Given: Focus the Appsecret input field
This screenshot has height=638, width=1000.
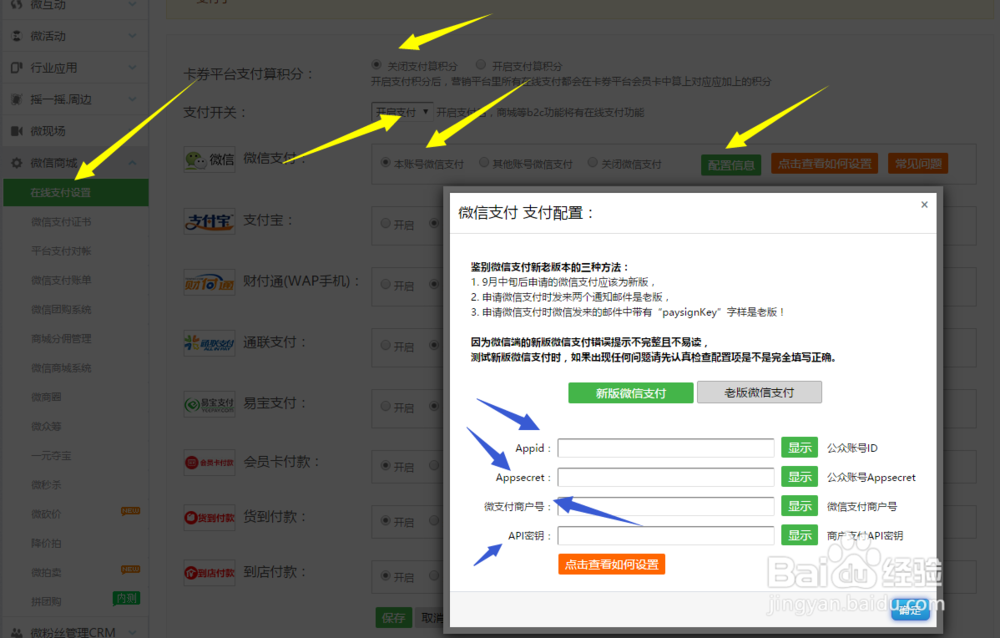Looking at the screenshot, I should click(666, 477).
